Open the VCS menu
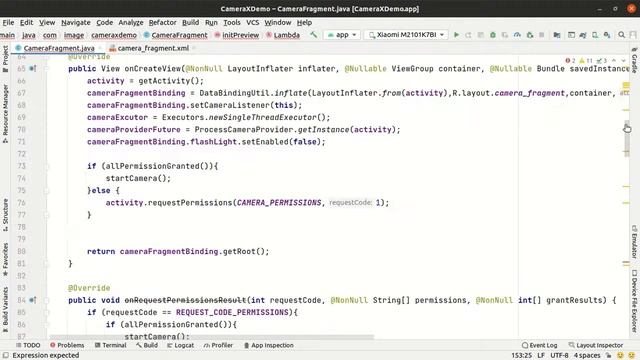 click(253, 22)
